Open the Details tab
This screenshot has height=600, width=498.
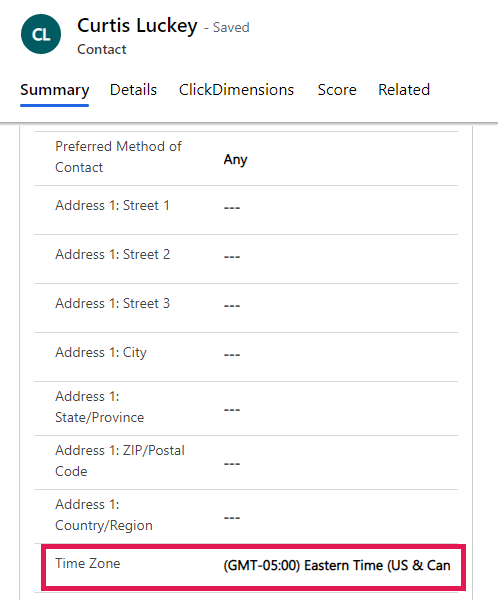133,90
